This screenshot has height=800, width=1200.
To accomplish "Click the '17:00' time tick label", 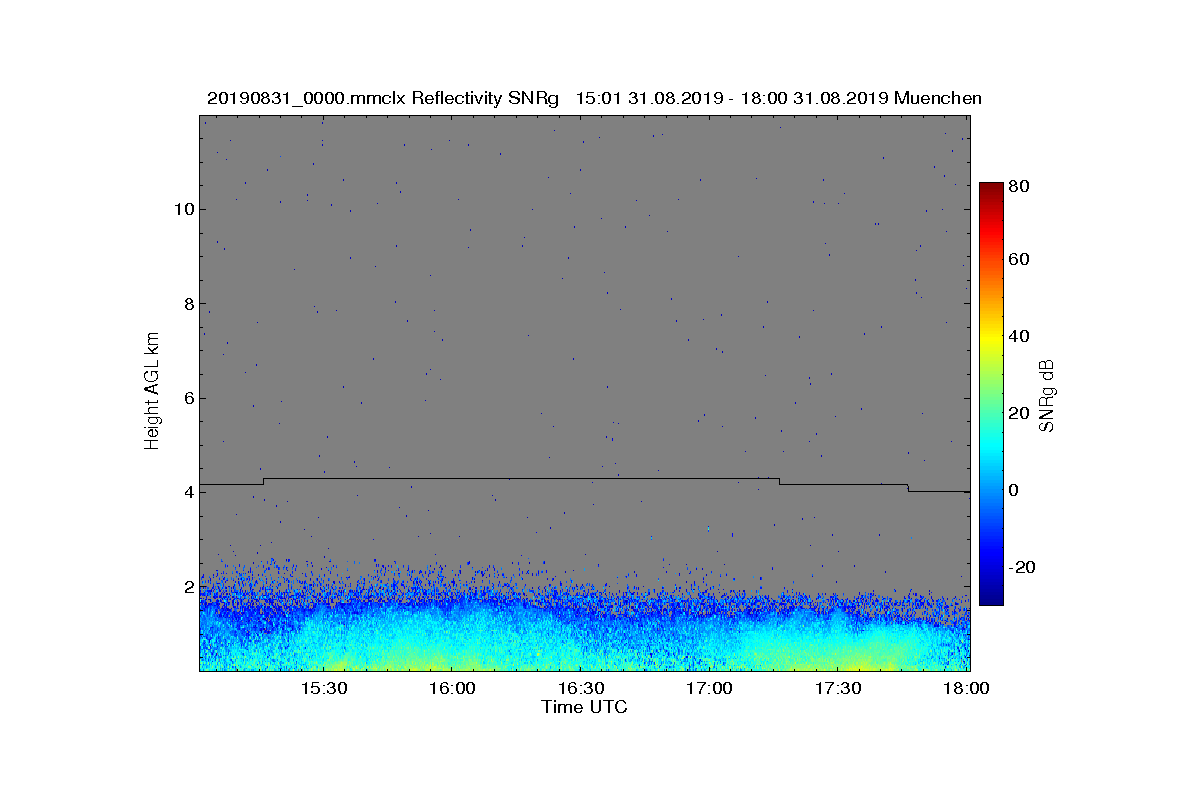I will click(x=710, y=688).
